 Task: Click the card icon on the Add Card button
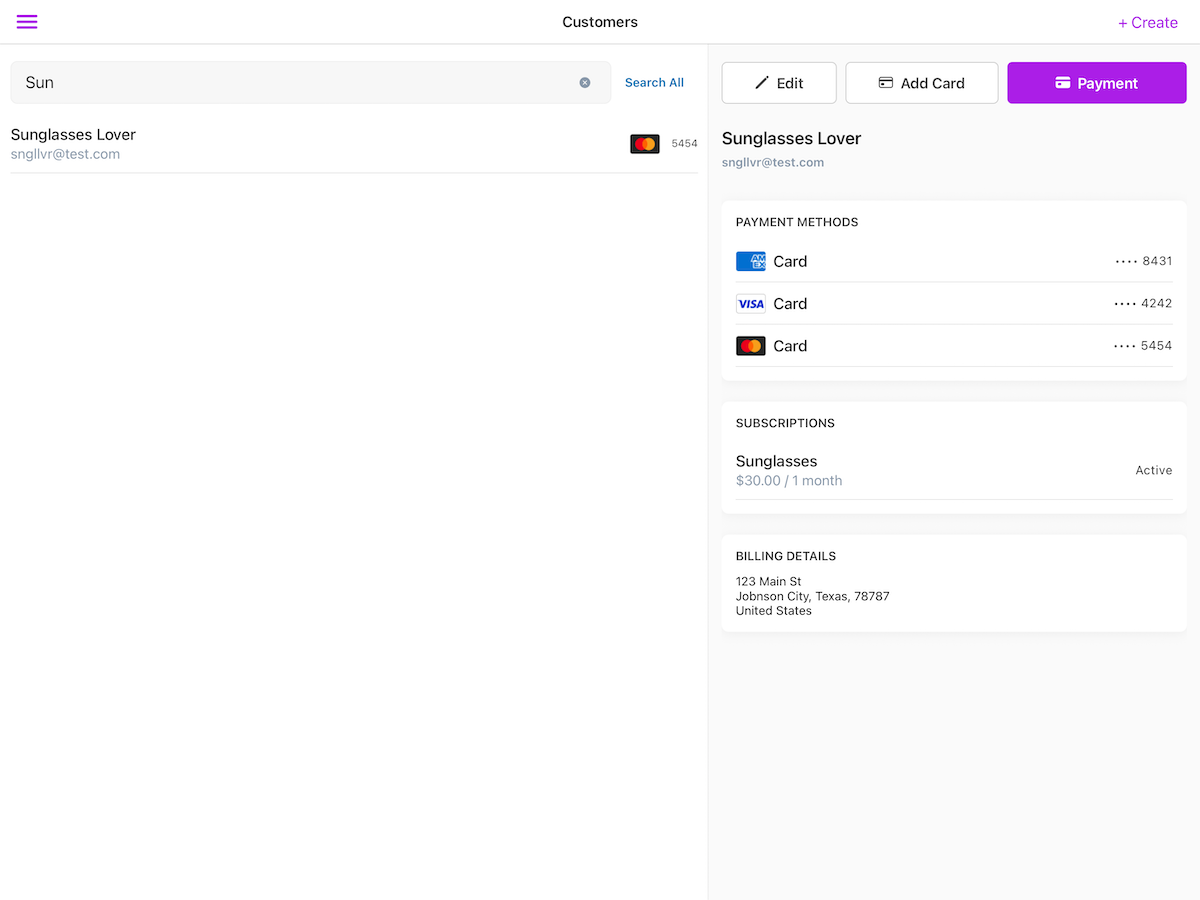(885, 83)
